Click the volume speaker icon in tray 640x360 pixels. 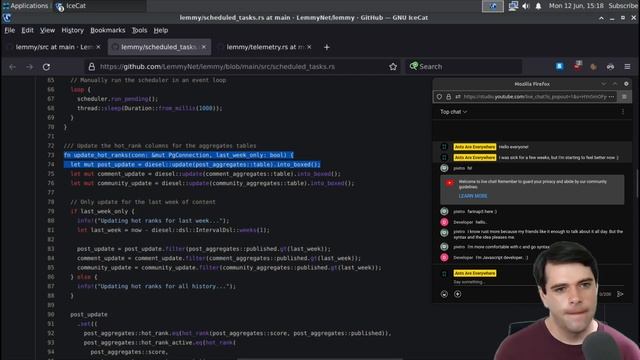(526, 6)
